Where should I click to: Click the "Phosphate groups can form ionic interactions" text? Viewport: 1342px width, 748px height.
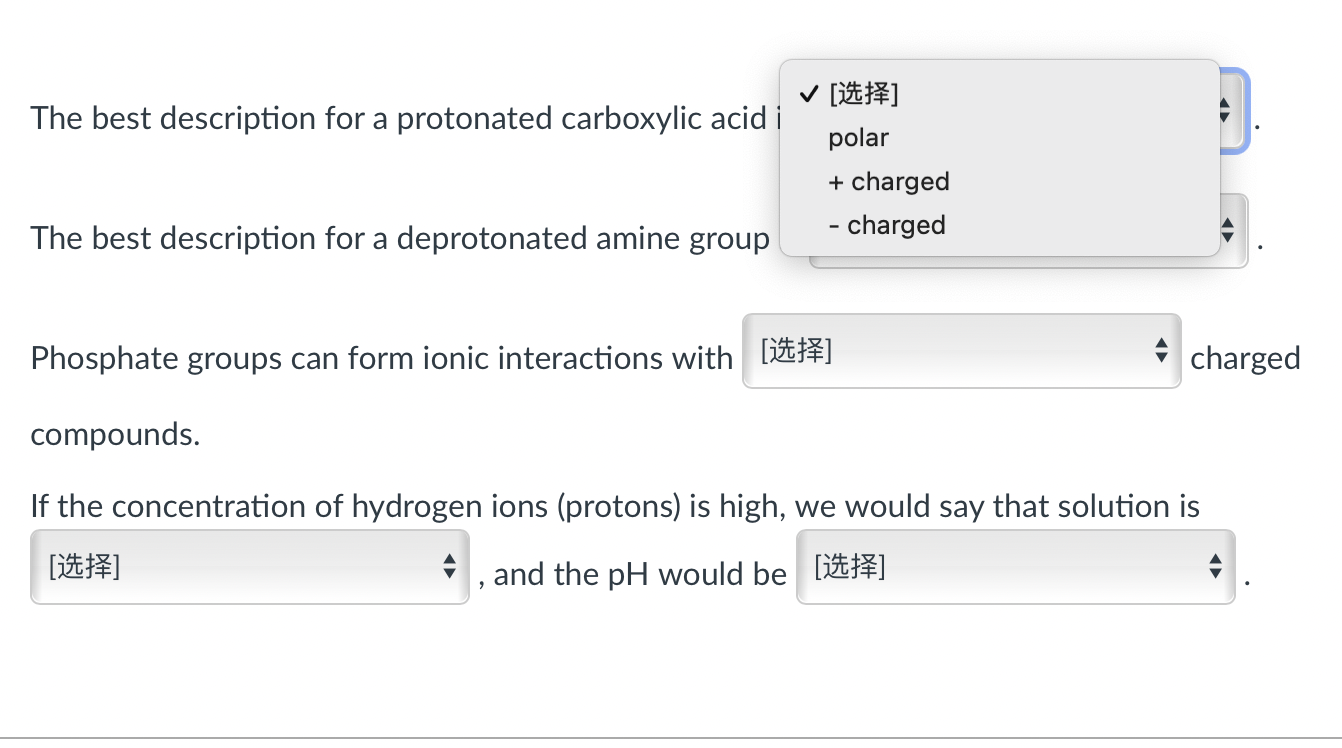pyautogui.click(x=381, y=358)
